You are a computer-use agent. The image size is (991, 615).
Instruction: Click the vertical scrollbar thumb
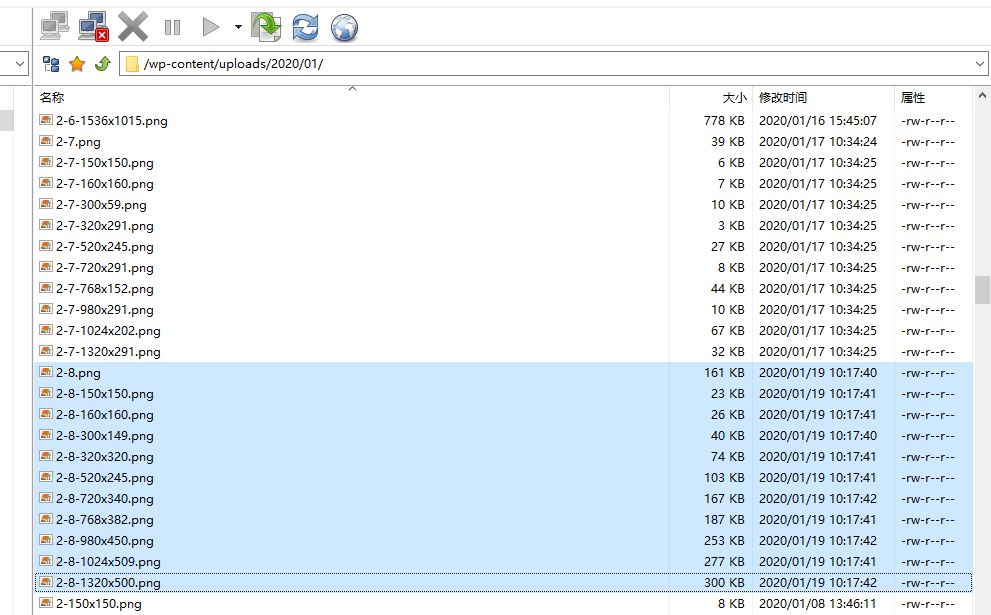[982, 289]
